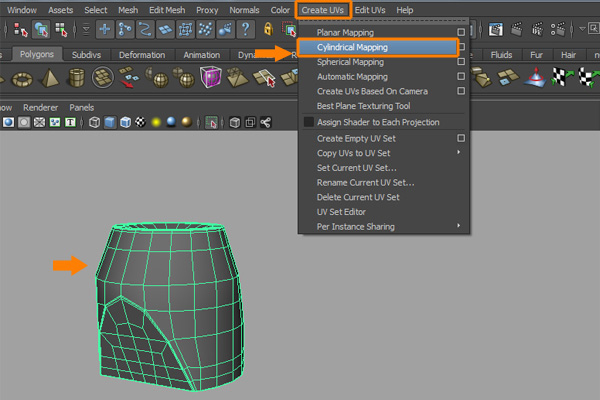Open Planar Mapping options box
The width and height of the screenshot is (600, 400).
tap(461, 33)
